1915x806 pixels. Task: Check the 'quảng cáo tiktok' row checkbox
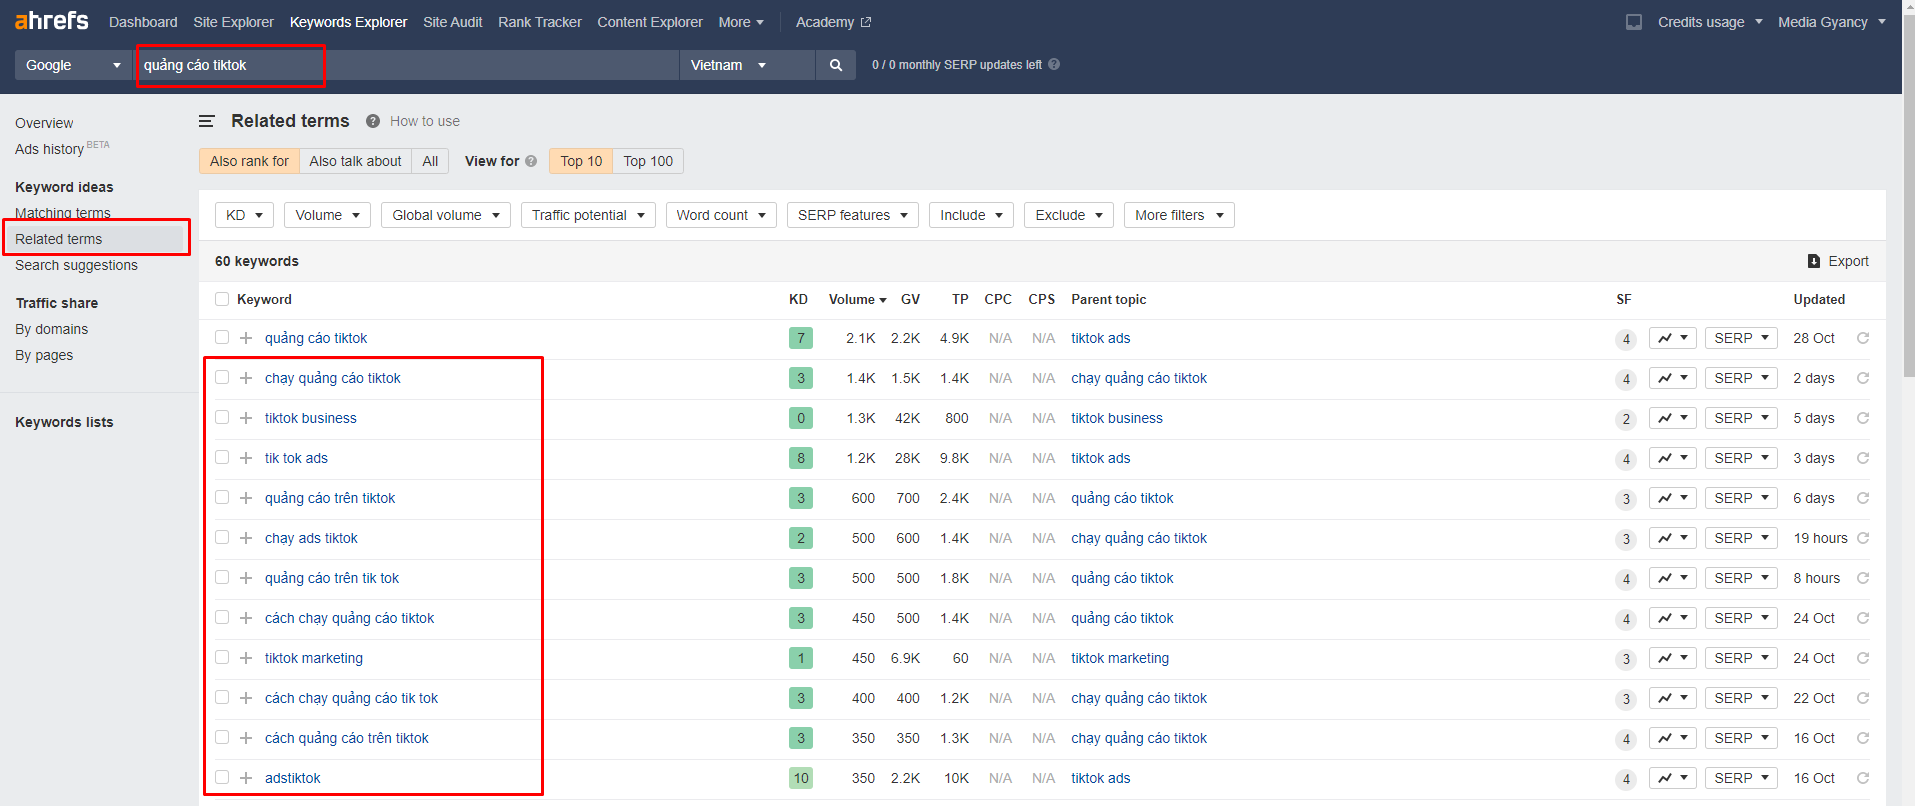[x=222, y=338]
